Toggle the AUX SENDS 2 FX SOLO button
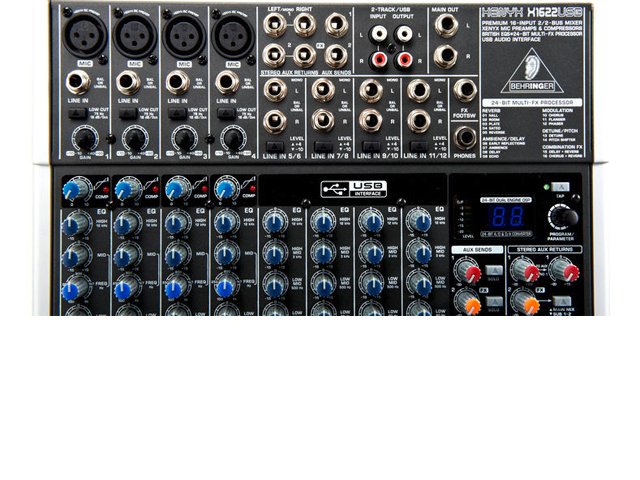Image resolution: width=640 pixels, height=480 pixels. point(494,302)
